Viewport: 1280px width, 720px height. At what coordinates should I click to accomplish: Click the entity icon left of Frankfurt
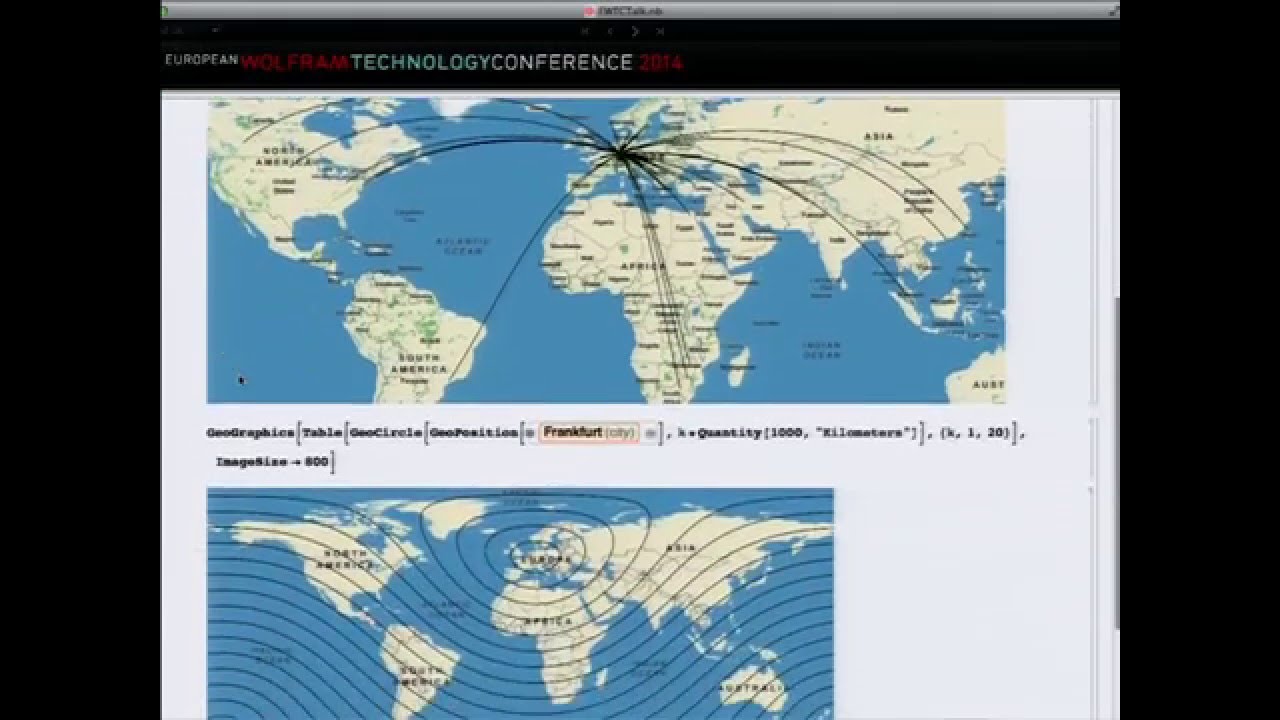click(530, 433)
